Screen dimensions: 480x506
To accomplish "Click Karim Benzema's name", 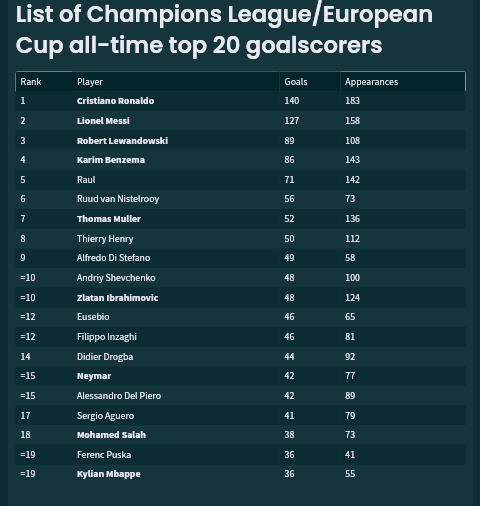I will click(111, 160).
